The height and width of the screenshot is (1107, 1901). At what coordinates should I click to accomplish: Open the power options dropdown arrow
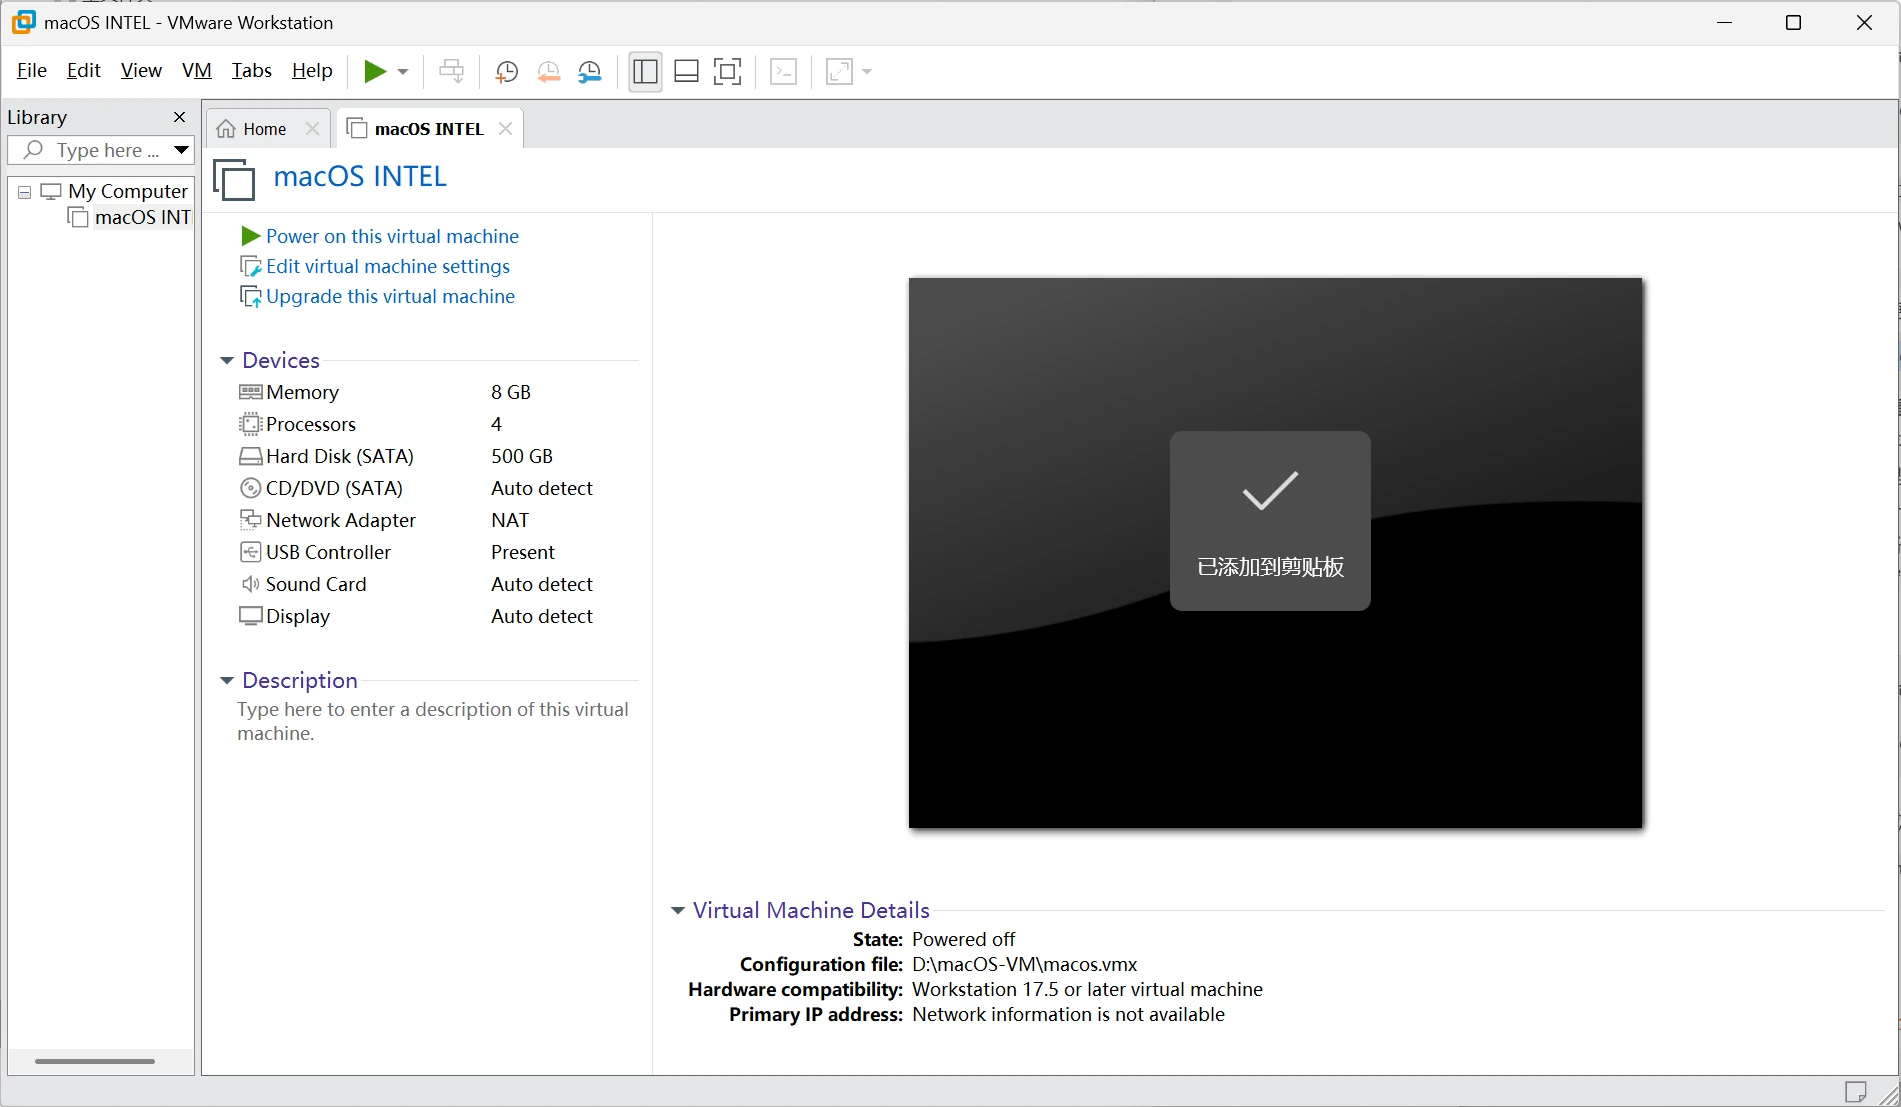point(403,71)
